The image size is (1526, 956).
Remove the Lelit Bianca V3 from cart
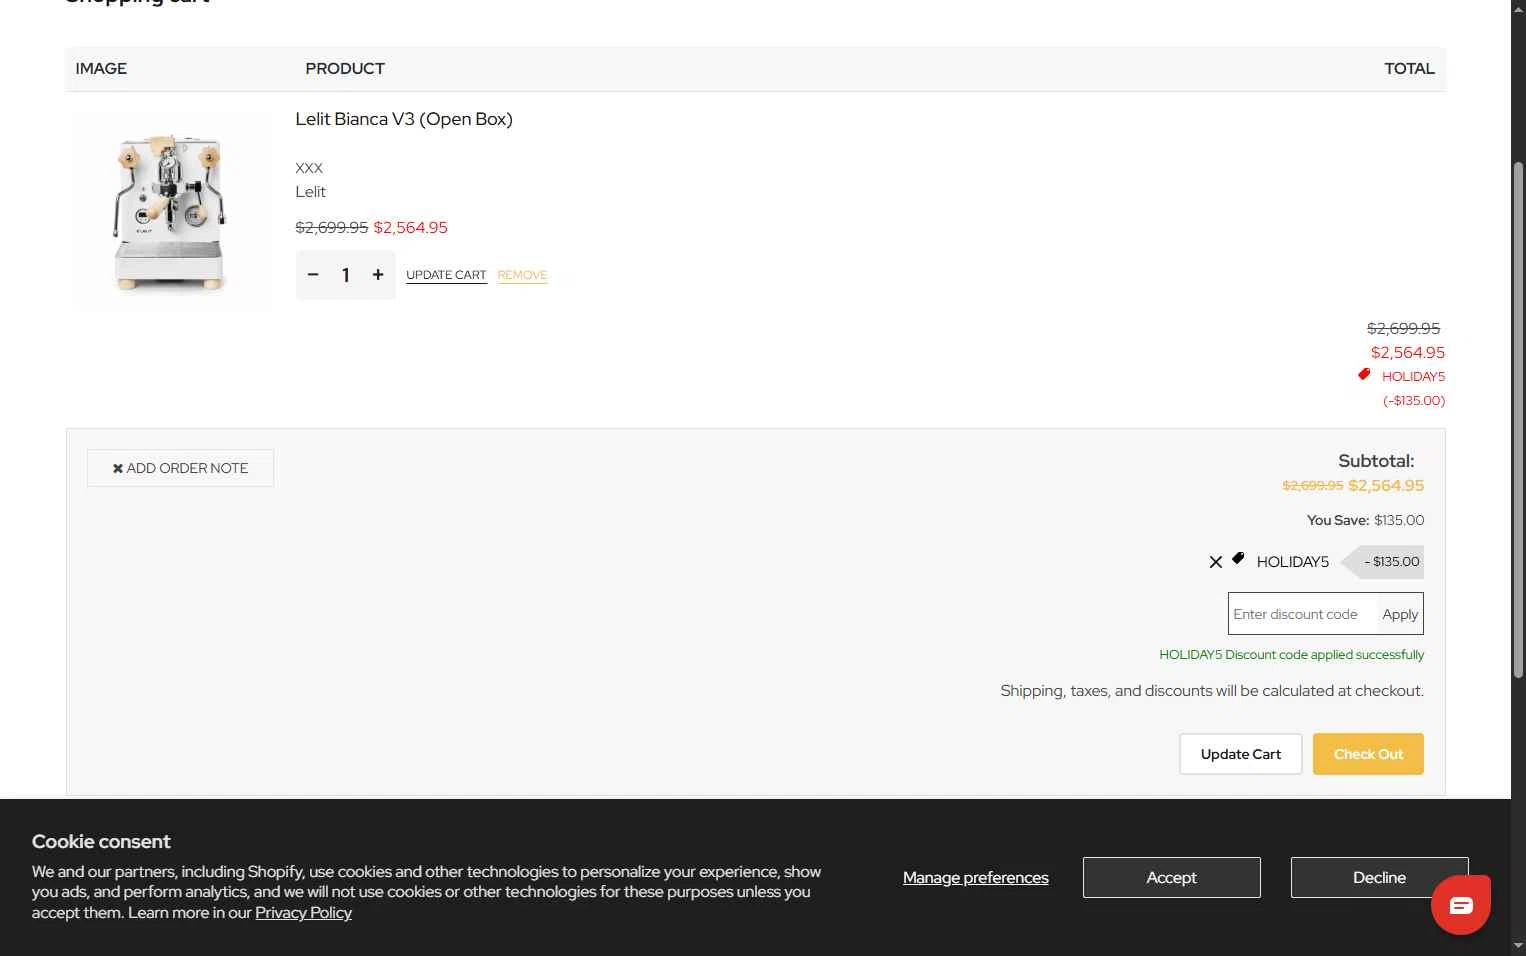(522, 275)
